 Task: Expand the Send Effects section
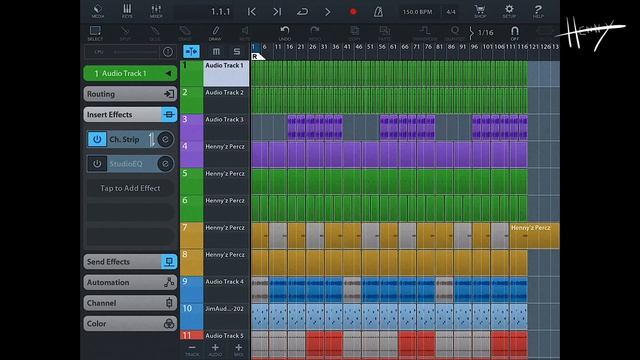pyautogui.click(x=130, y=262)
